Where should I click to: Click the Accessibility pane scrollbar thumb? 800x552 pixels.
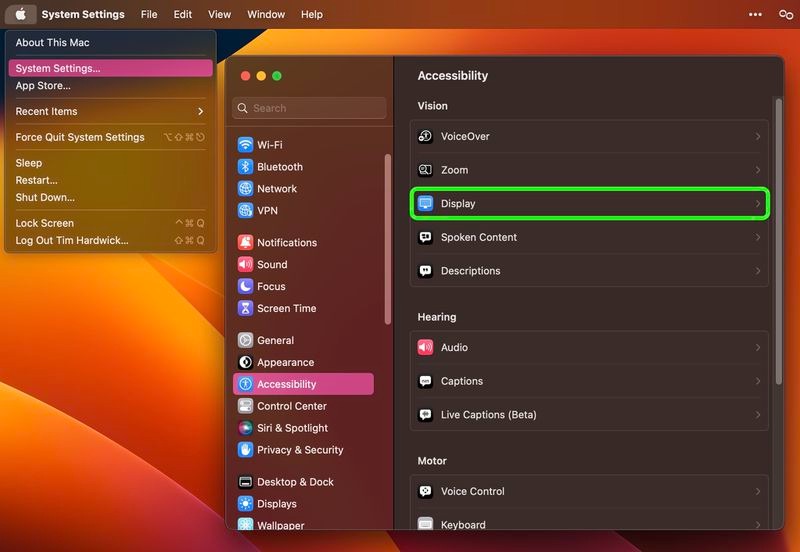pyautogui.click(x=779, y=241)
